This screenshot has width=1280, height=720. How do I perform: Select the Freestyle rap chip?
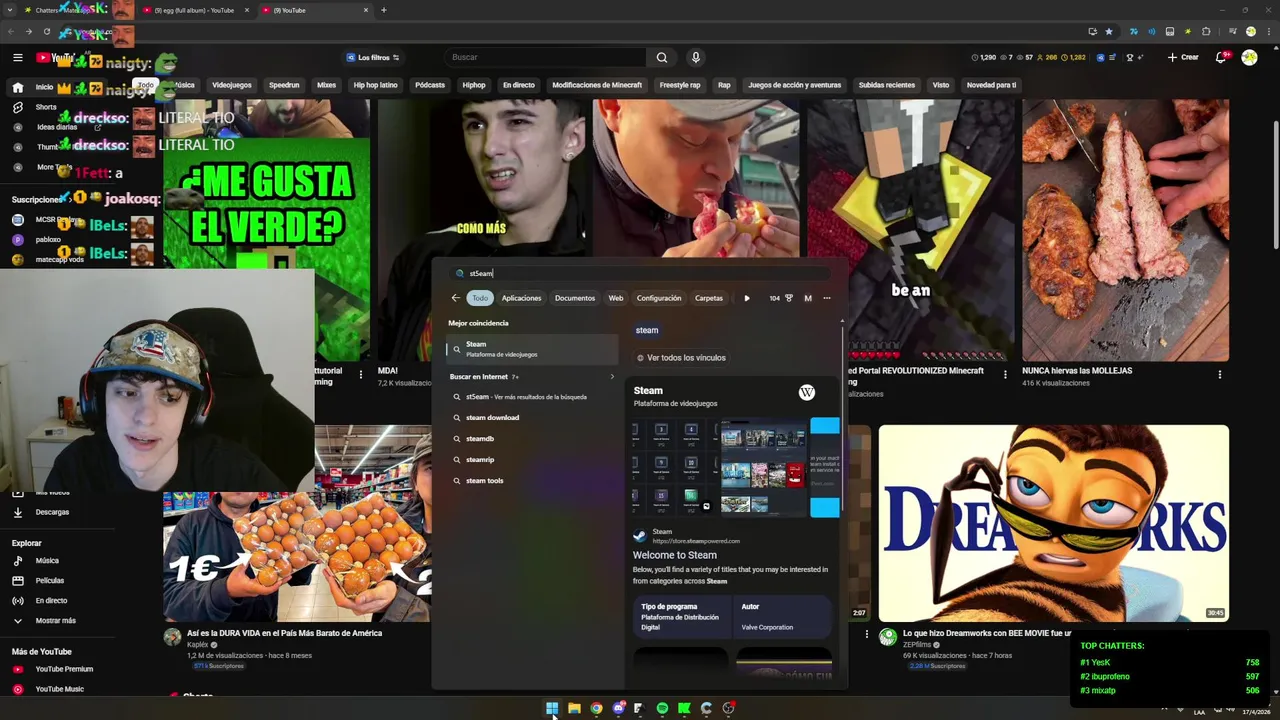click(680, 85)
